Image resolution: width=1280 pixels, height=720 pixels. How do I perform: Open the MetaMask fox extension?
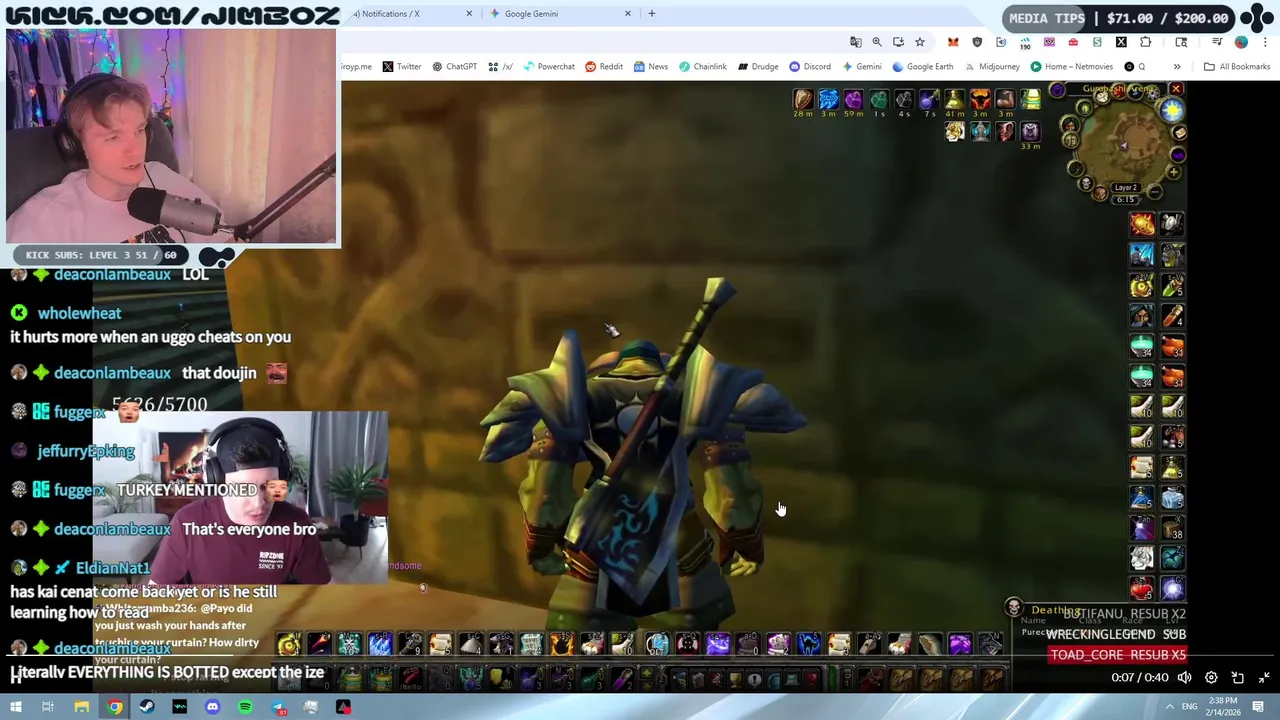click(x=953, y=42)
